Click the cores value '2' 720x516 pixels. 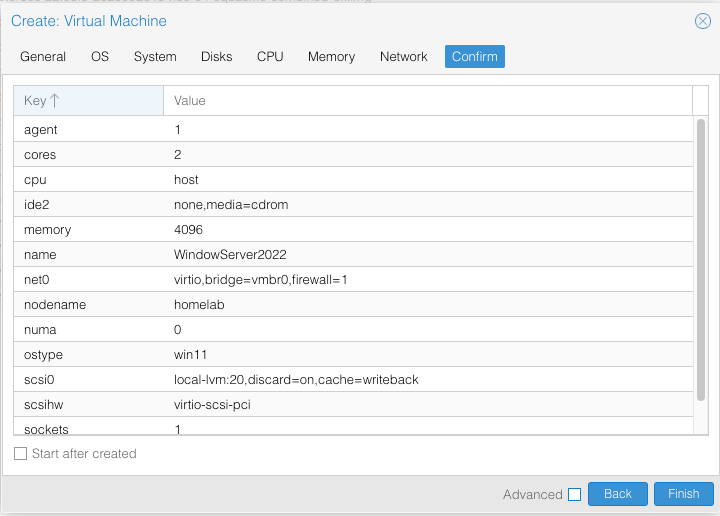point(178,155)
